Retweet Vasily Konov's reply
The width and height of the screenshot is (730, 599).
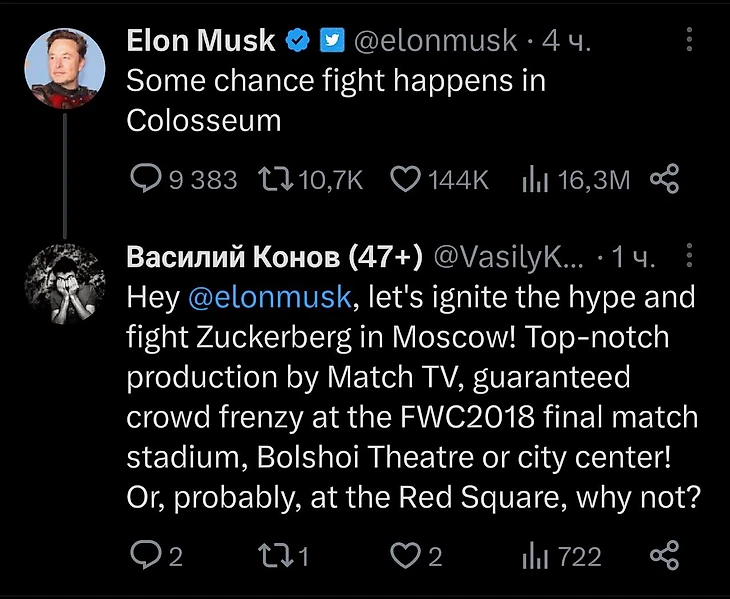click(x=273, y=555)
